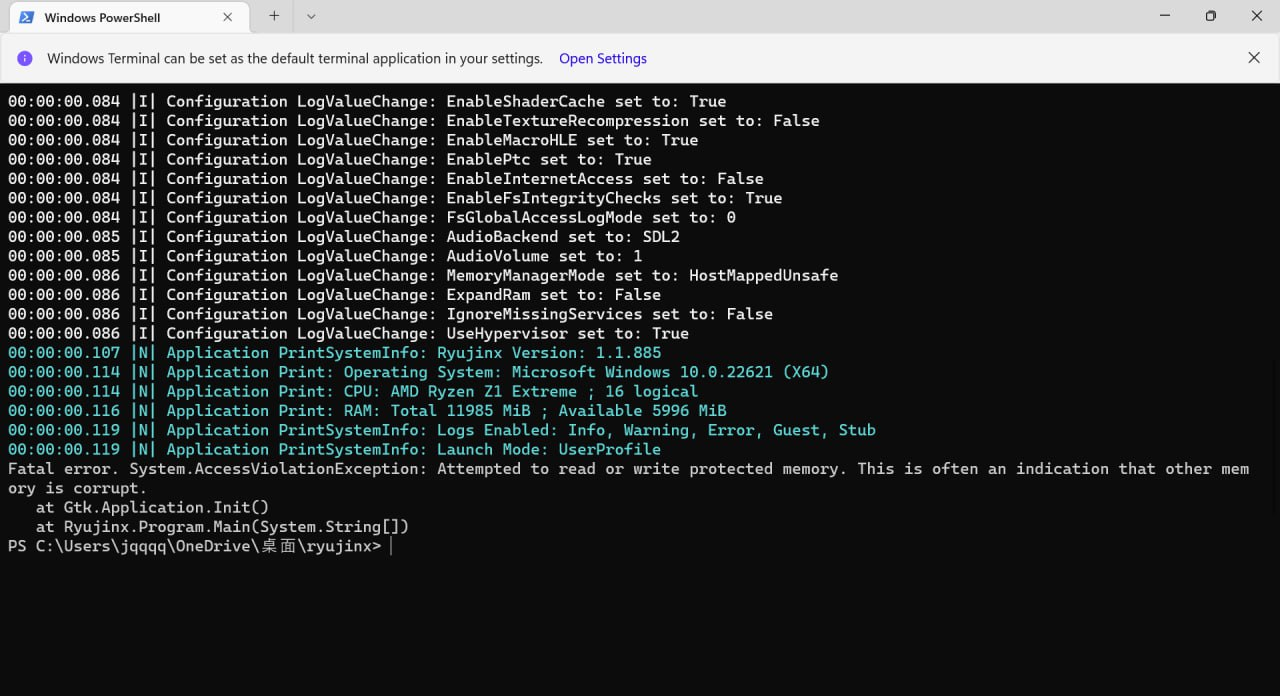The height and width of the screenshot is (696, 1280).
Task: Click the PowerShell icon on the tab
Action: [26, 17]
